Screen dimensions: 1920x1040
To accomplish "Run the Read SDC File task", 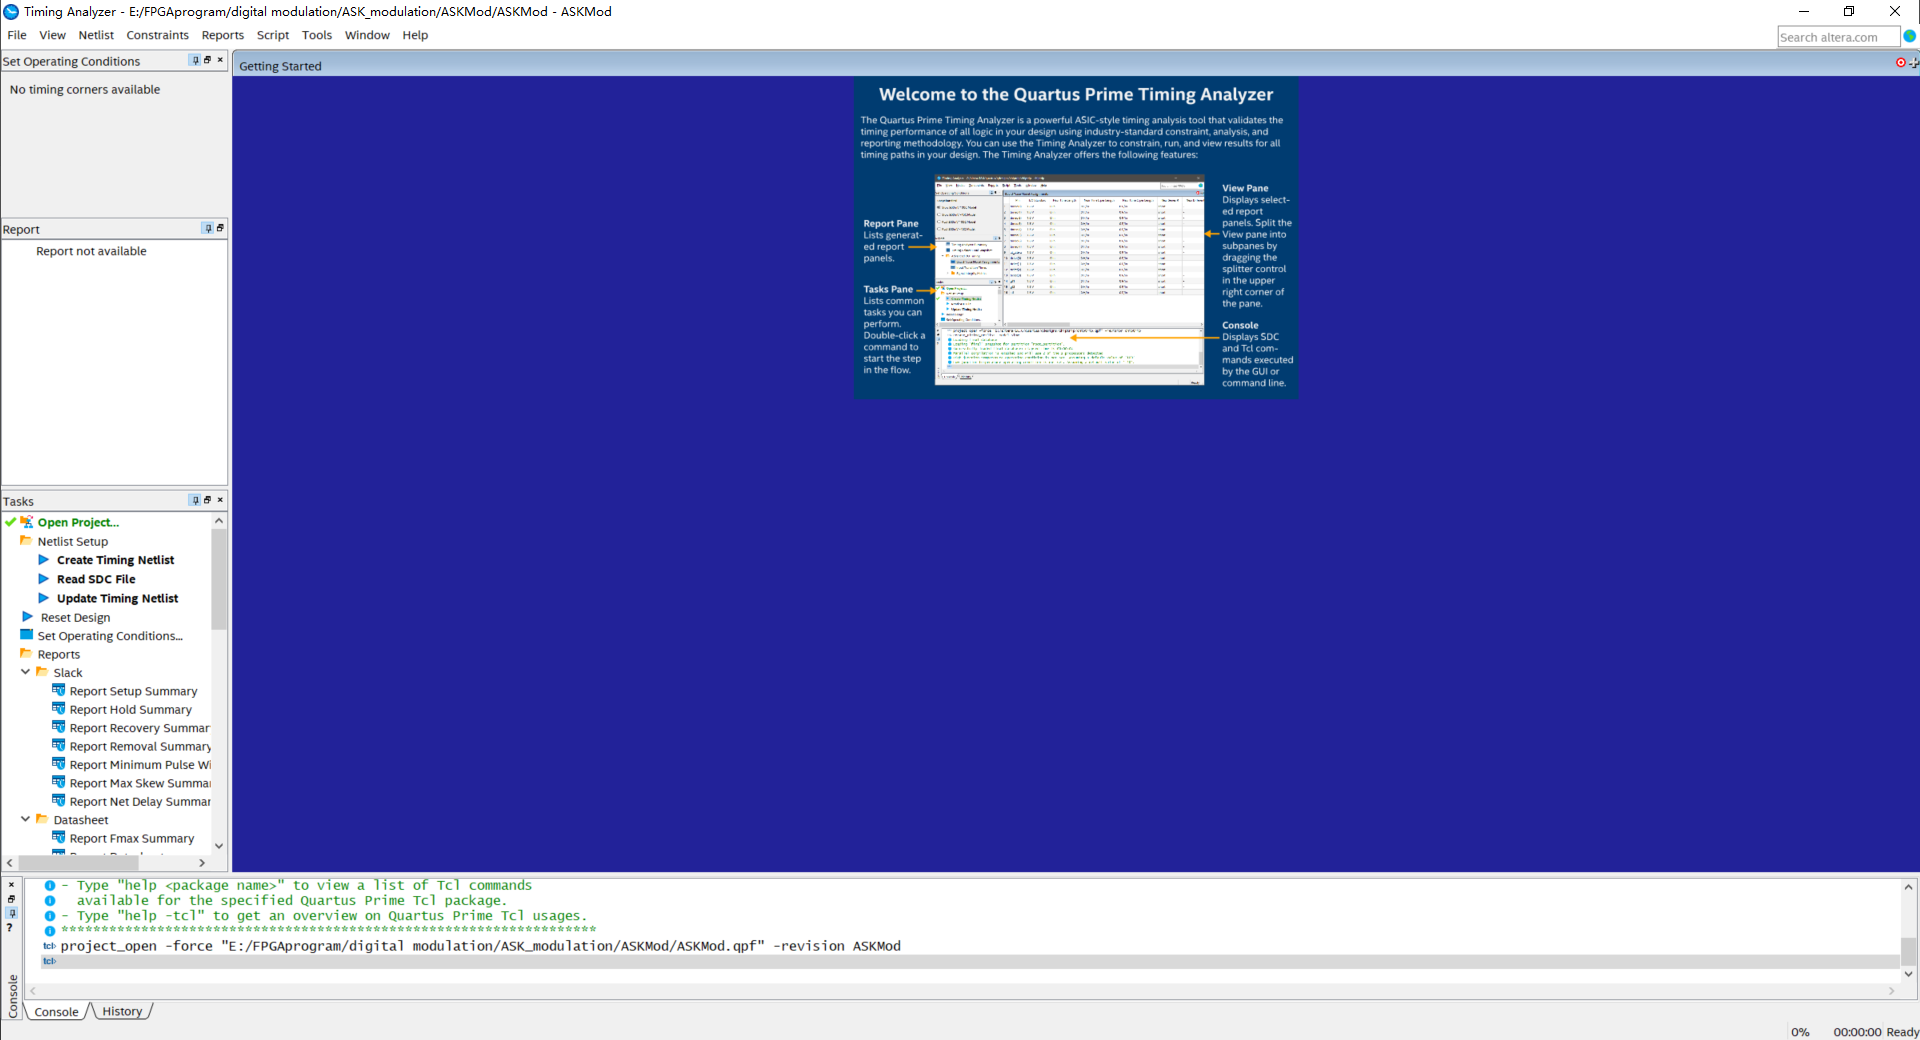I will (x=97, y=578).
